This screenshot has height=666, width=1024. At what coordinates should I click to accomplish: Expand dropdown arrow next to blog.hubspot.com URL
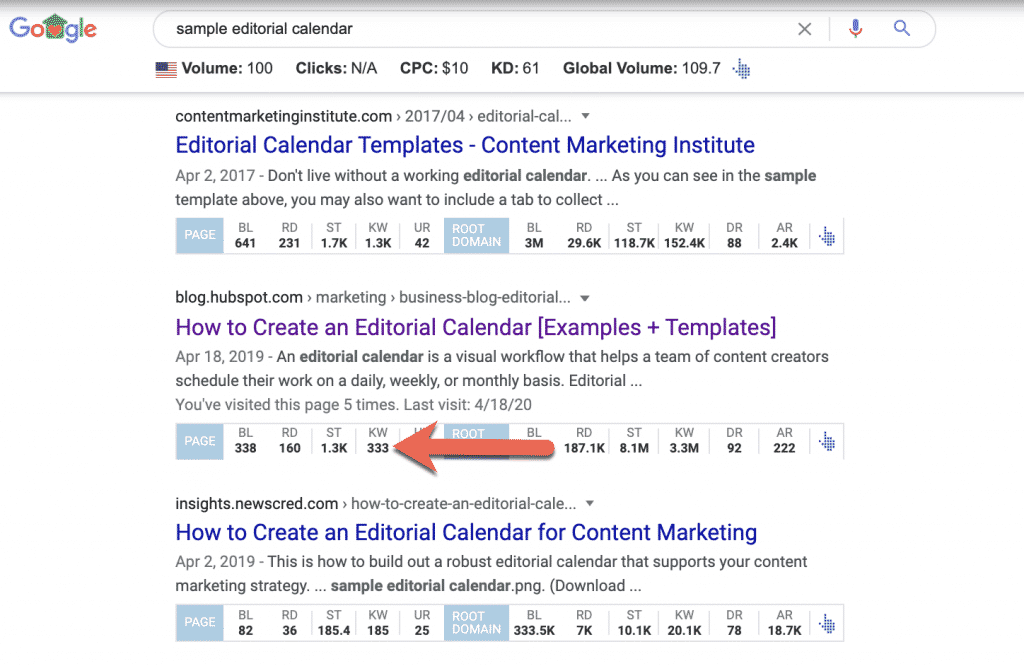(585, 298)
